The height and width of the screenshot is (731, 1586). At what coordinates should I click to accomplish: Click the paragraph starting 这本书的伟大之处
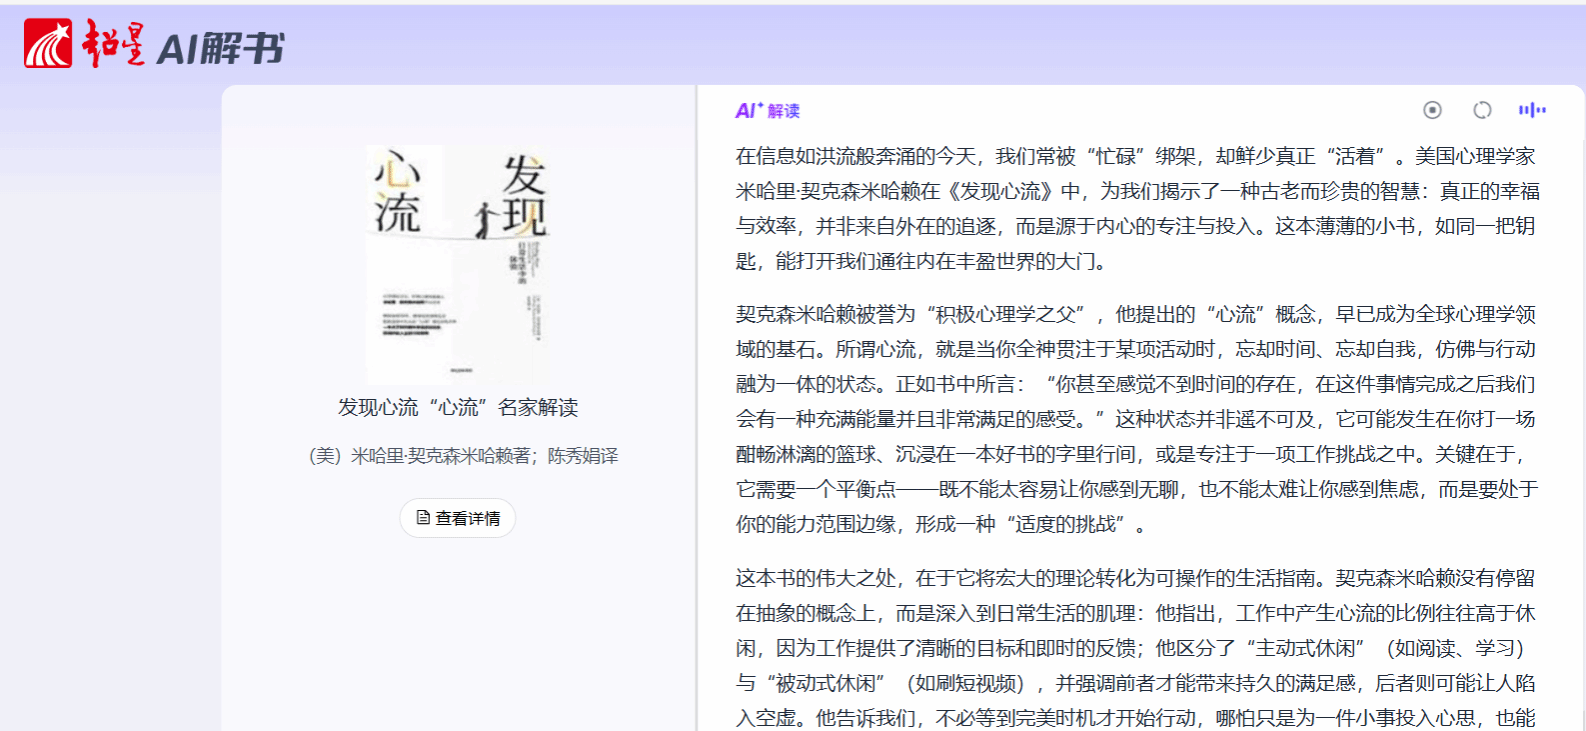point(1135,648)
